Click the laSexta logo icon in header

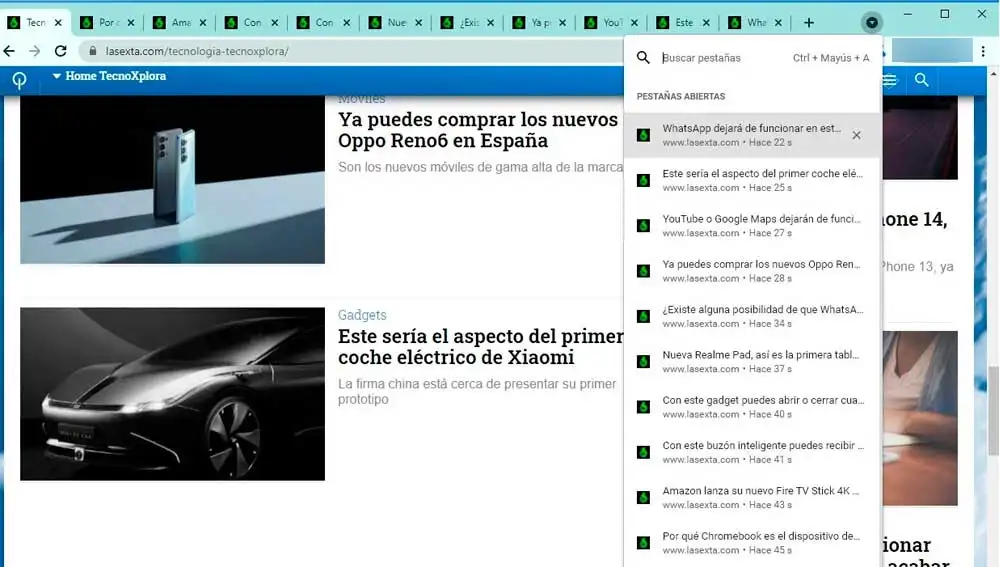tap(19, 80)
